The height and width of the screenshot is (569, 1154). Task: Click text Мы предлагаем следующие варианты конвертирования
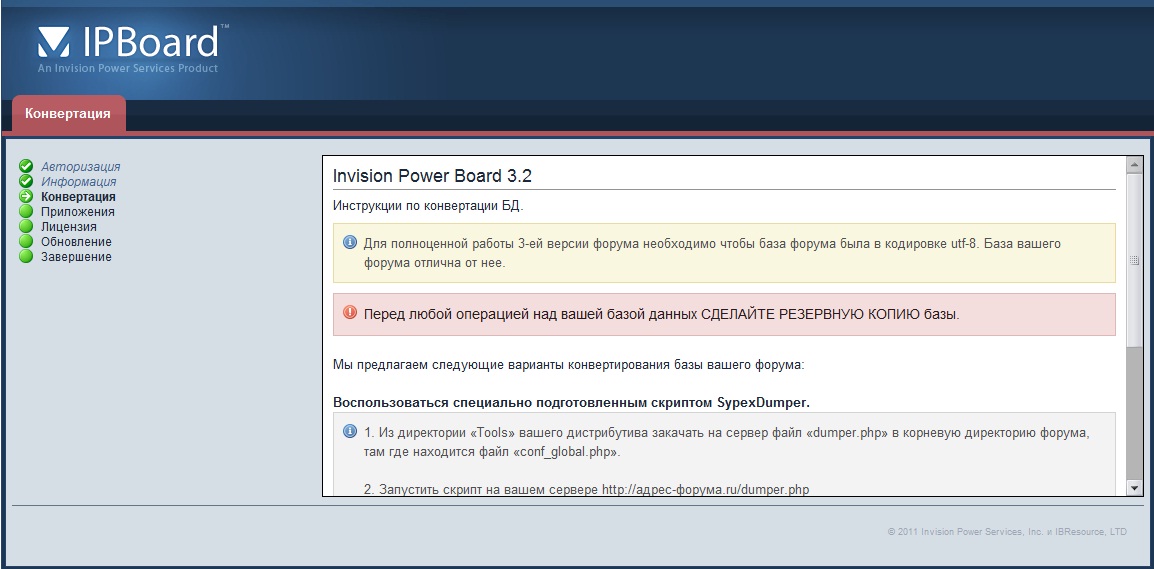pyautogui.click(x=568, y=364)
